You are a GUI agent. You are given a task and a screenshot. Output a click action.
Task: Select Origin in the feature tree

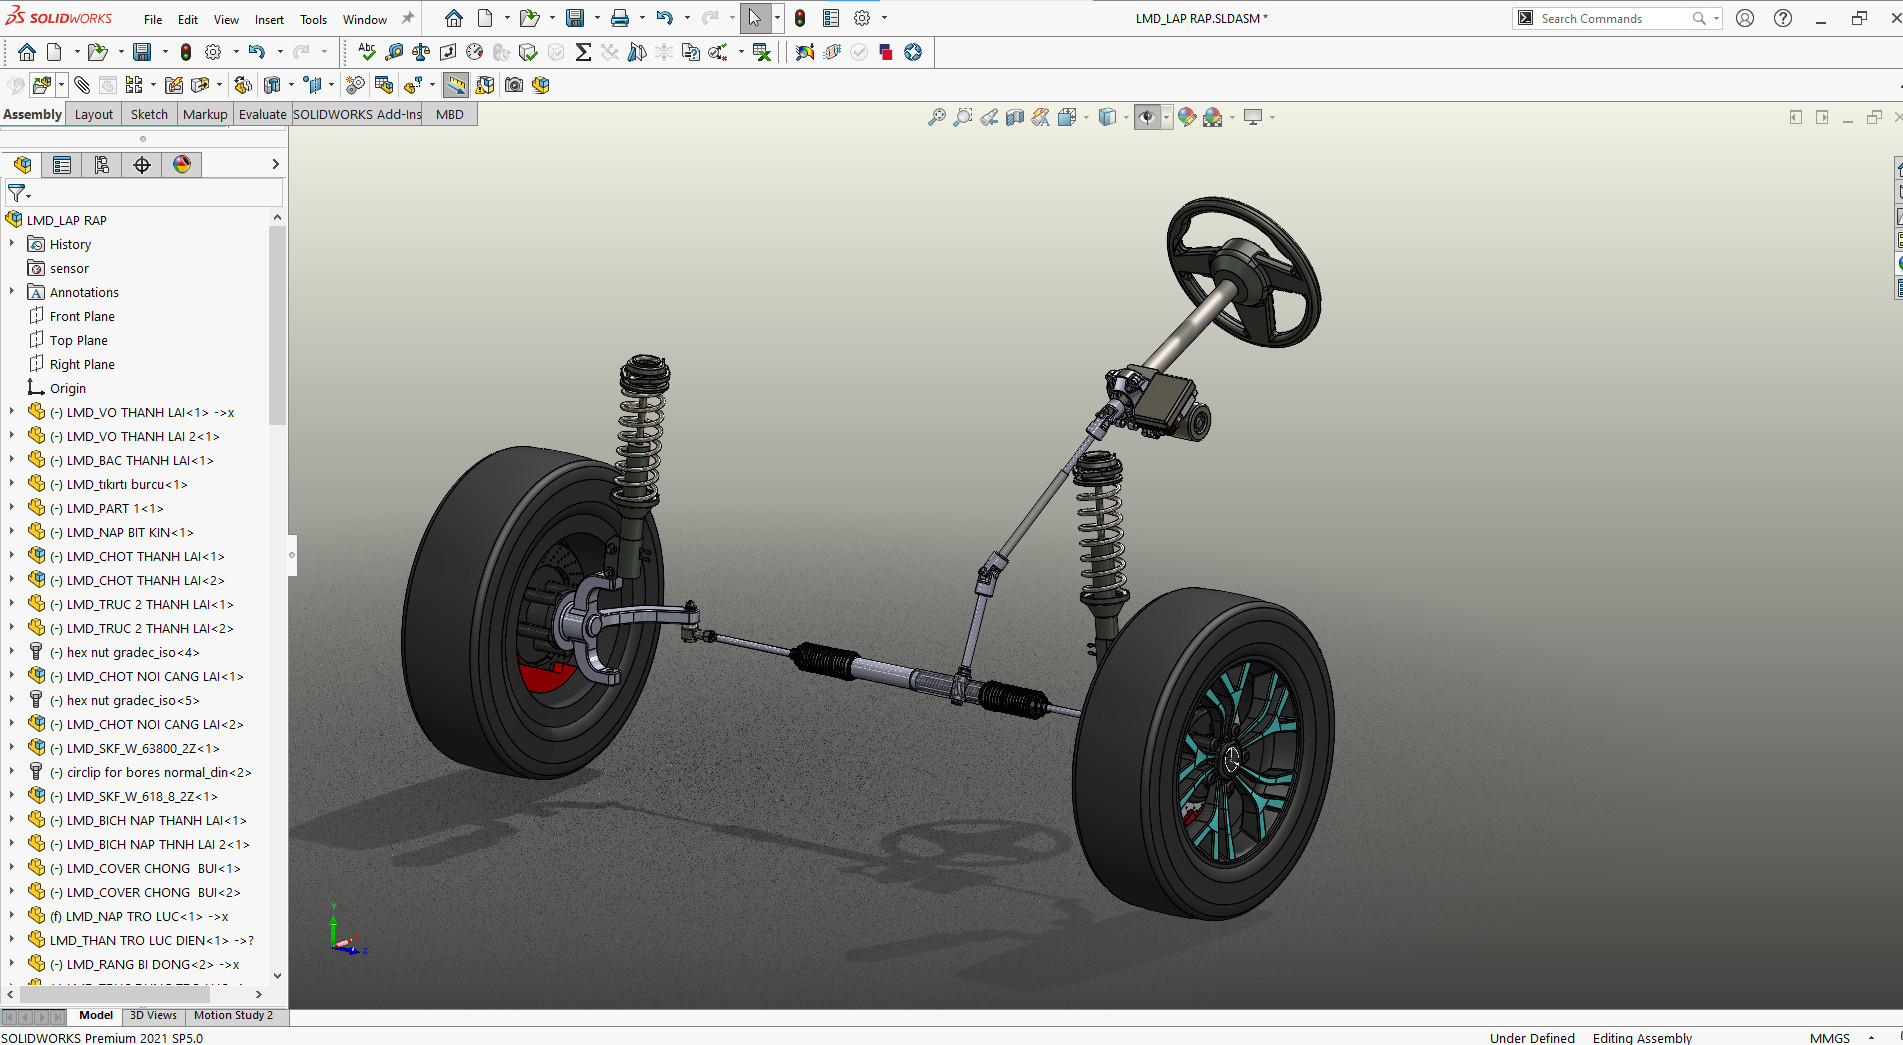pos(68,388)
